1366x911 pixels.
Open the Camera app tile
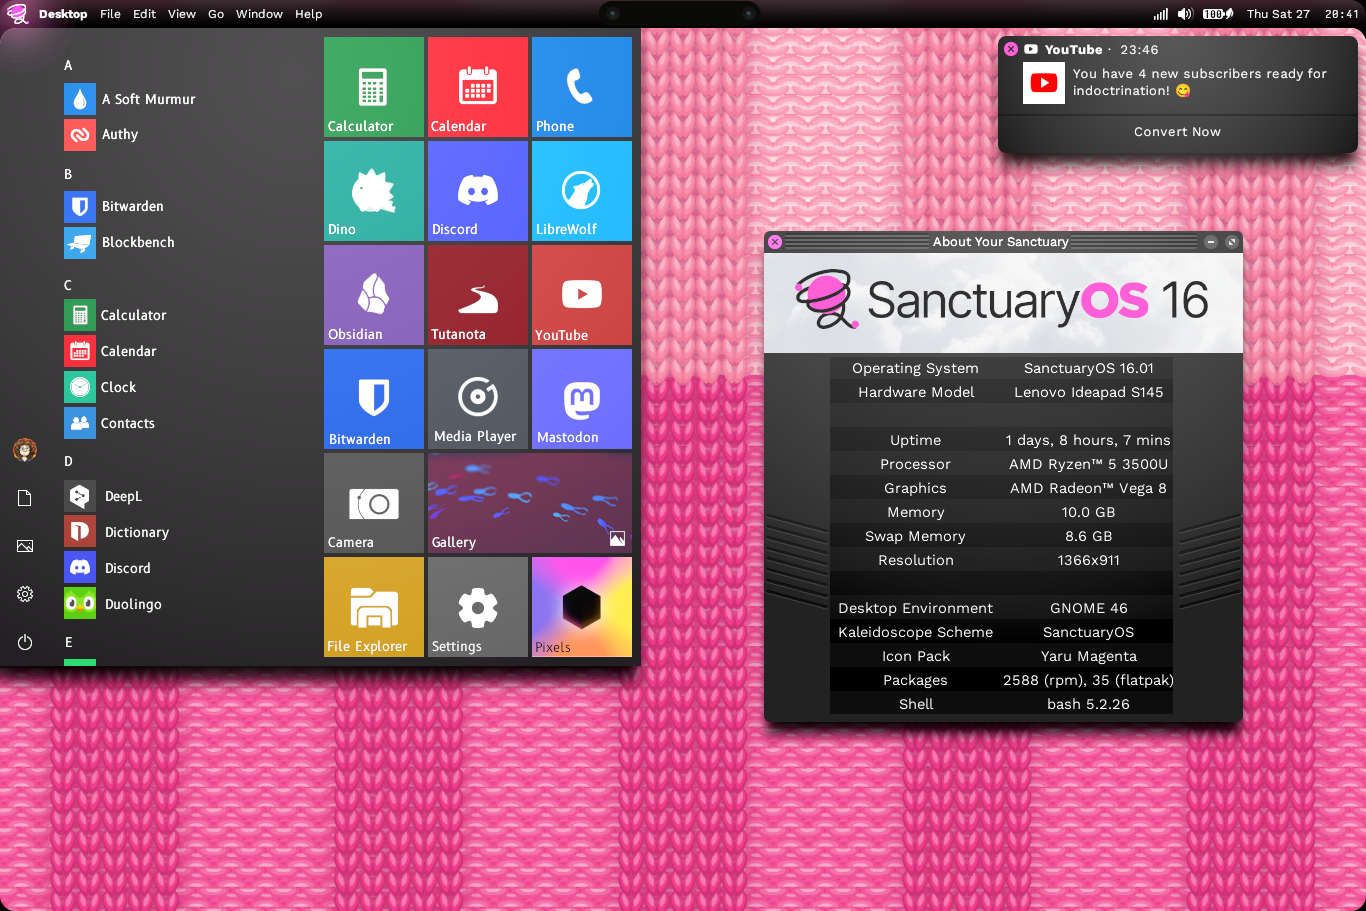coord(373,503)
